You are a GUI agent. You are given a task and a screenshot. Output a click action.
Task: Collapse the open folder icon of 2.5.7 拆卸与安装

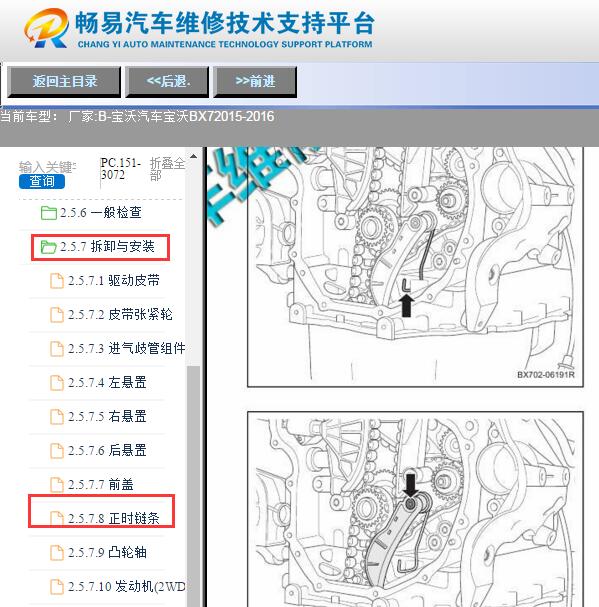click(x=49, y=247)
